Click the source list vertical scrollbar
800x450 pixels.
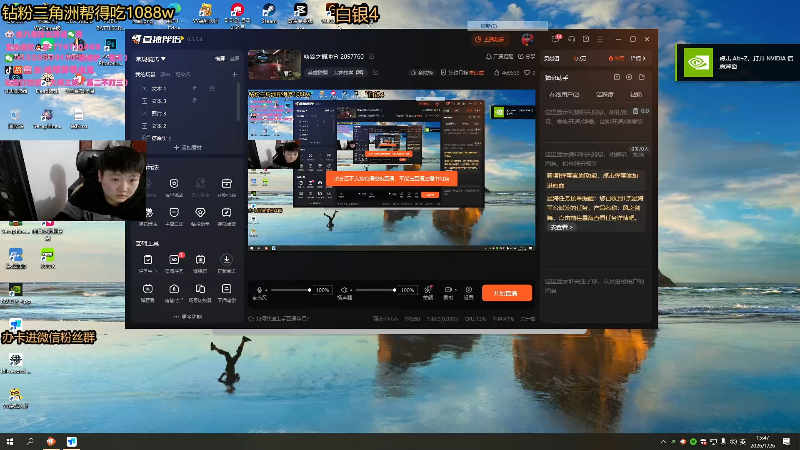coord(238,102)
